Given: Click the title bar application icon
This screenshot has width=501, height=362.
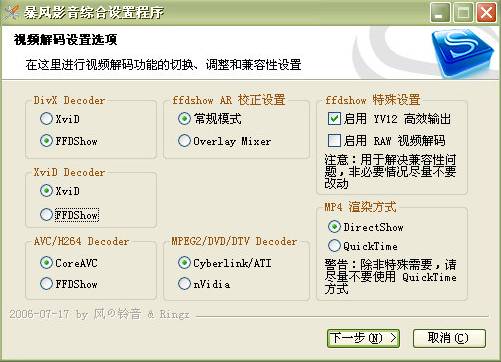Looking at the screenshot, I should [x=12, y=13].
